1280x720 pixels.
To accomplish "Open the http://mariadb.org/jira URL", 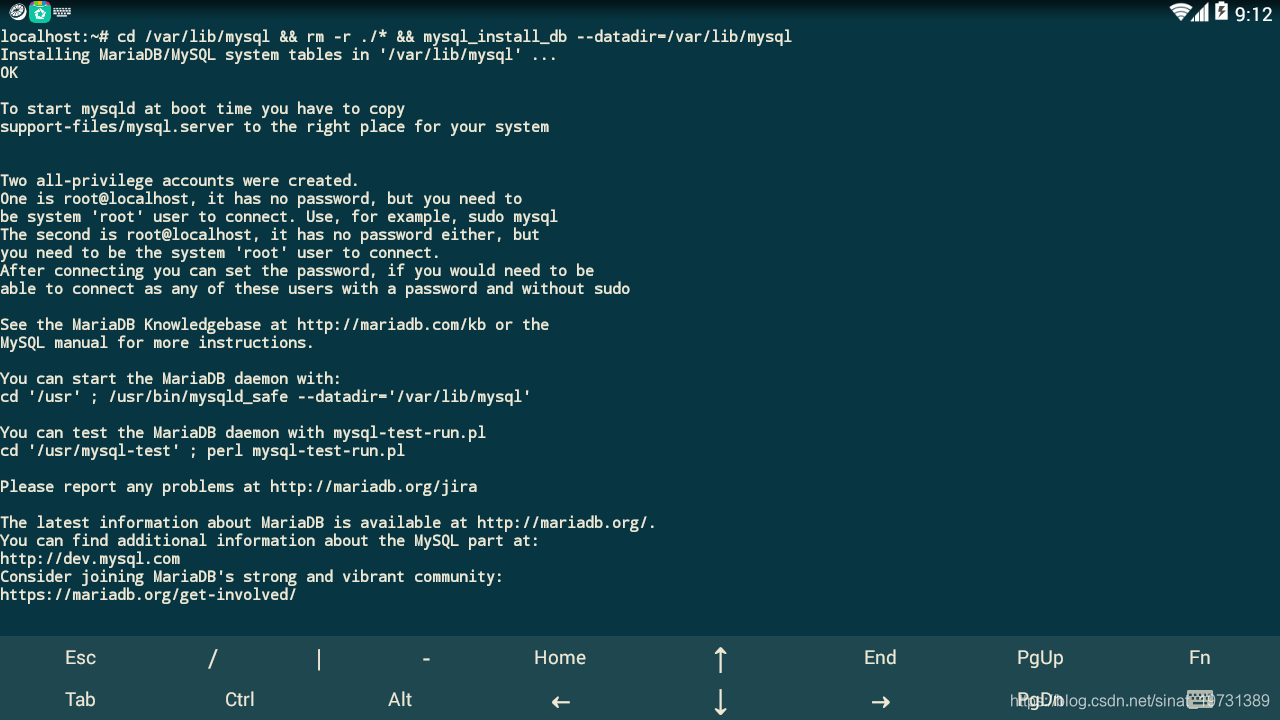I will click(x=373, y=487).
